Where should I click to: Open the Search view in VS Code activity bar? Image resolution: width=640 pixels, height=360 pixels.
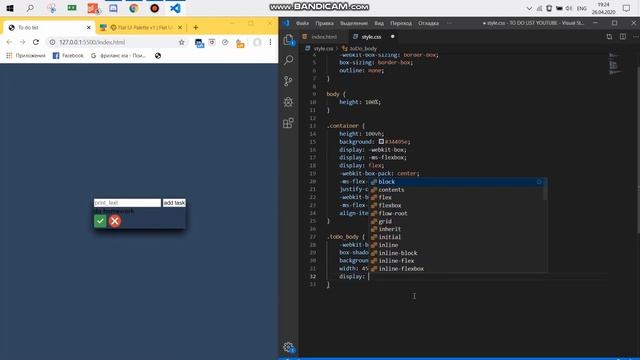pyautogui.click(x=289, y=60)
